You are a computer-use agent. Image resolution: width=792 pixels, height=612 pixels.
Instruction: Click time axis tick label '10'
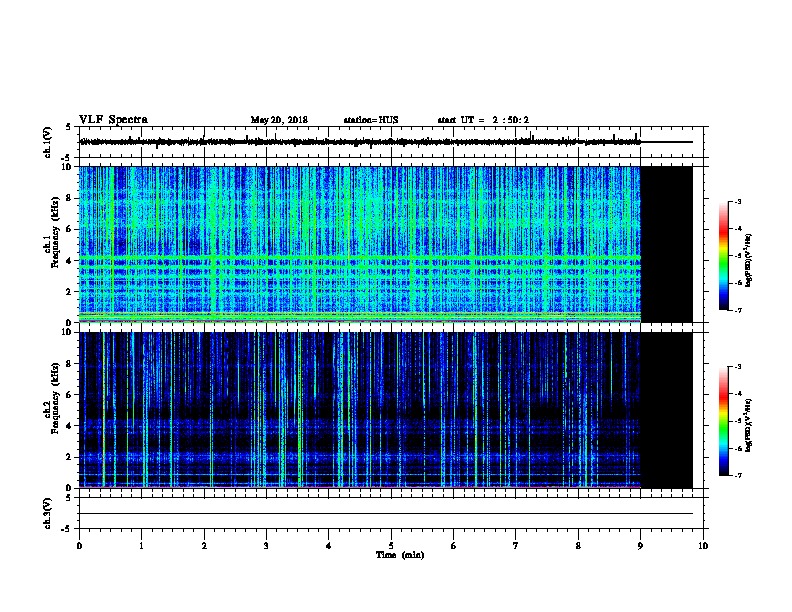click(703, 546)
